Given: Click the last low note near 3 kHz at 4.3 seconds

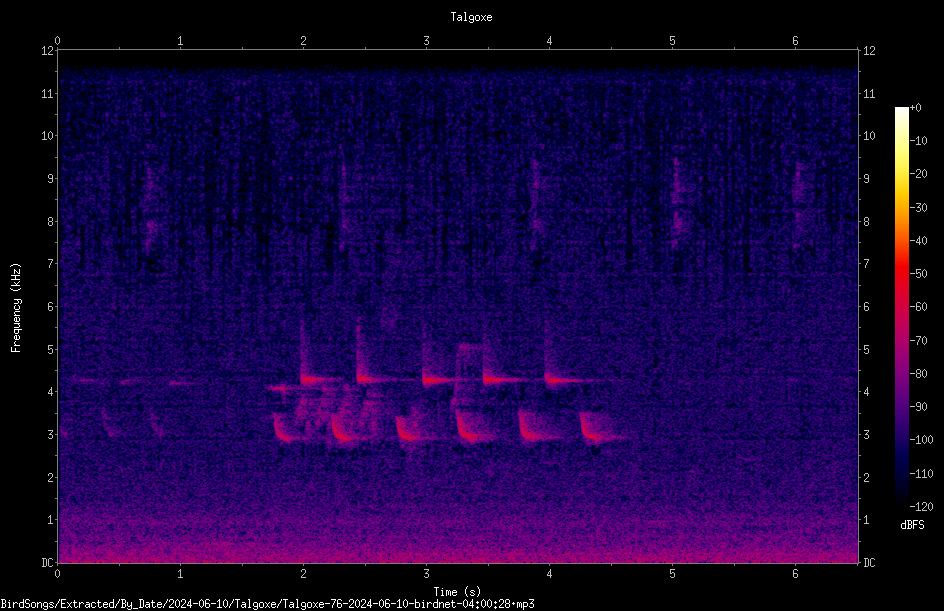Looking at the screenshot, I should pos(596,427).
